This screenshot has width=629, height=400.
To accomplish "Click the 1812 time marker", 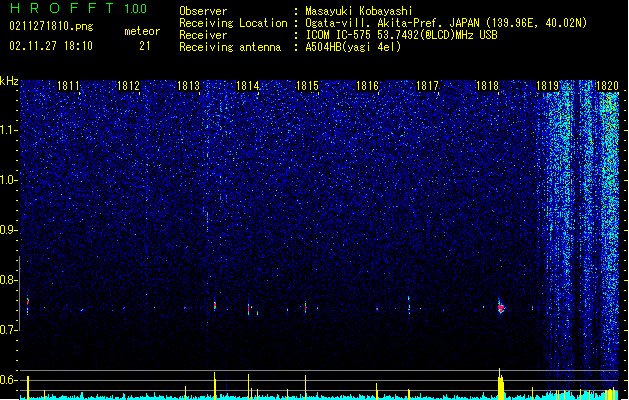I will pos(128,86).
